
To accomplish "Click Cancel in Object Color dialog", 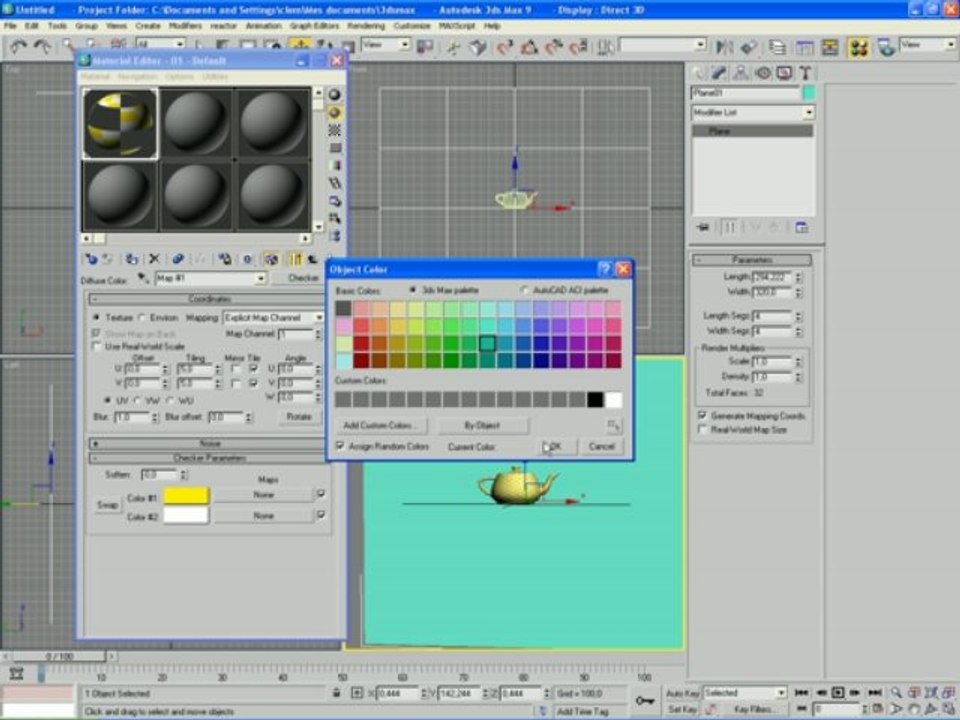I will pyautogui.click(x=601, y=447).
